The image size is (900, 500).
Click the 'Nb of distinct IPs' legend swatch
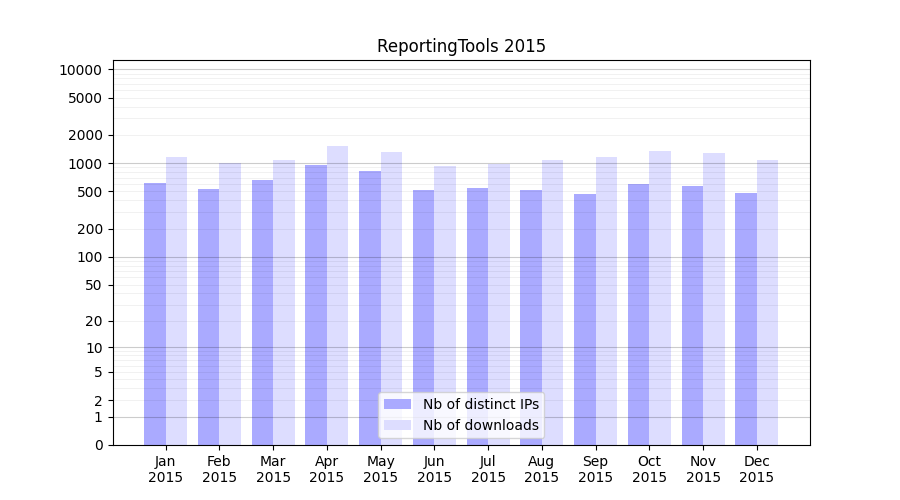398,404
